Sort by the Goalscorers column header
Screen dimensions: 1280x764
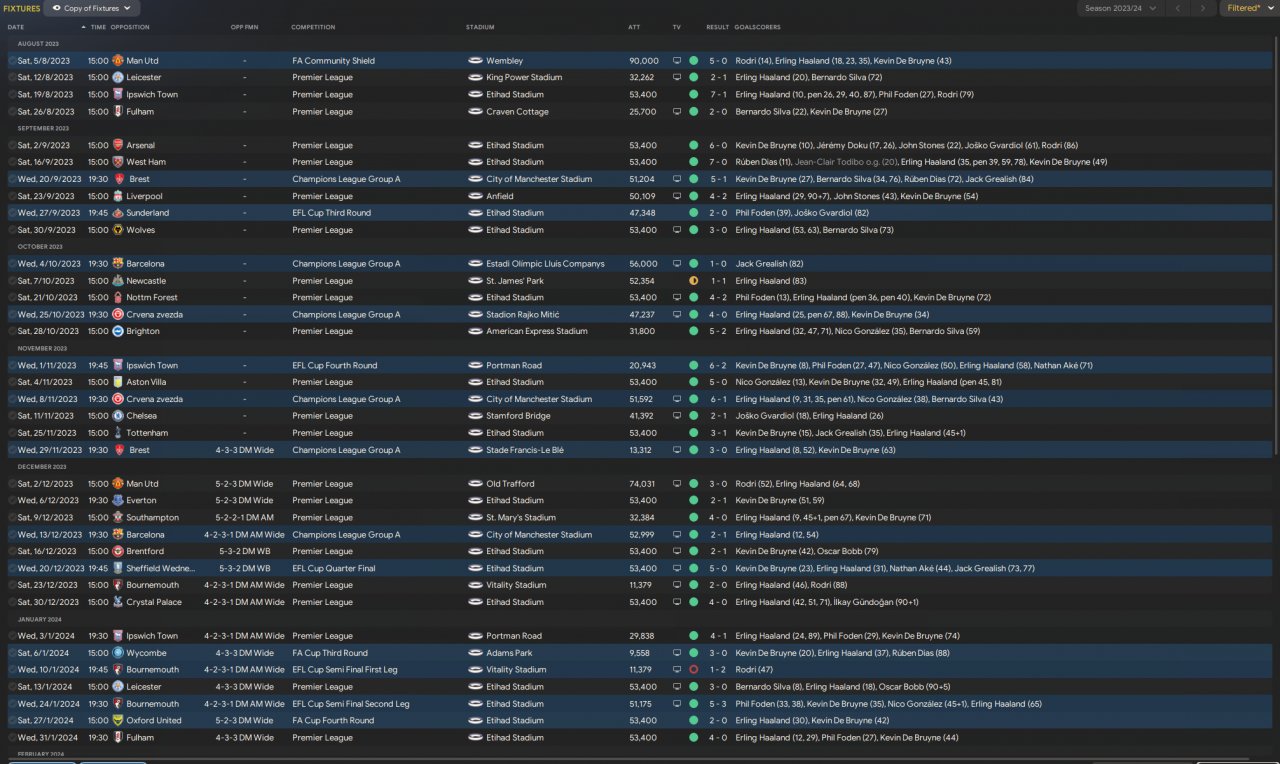757,27
